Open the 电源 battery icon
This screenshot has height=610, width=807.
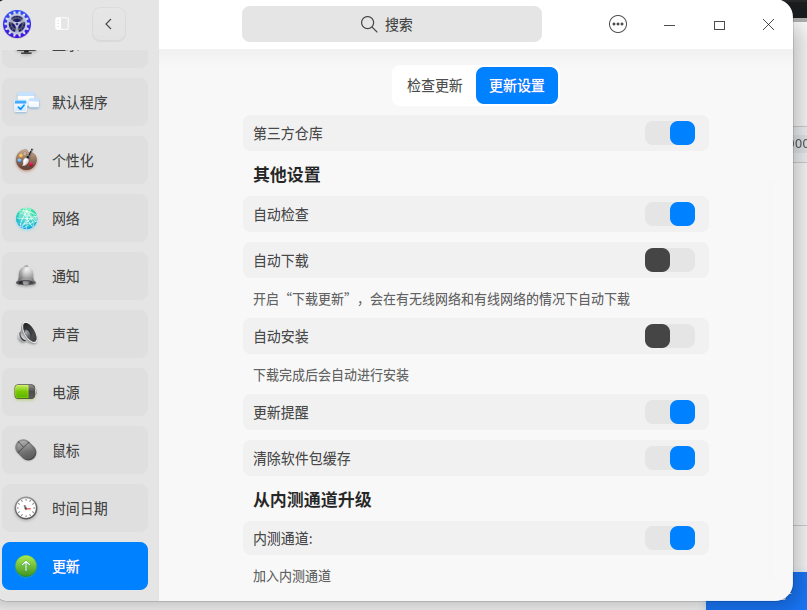point(25,392)
